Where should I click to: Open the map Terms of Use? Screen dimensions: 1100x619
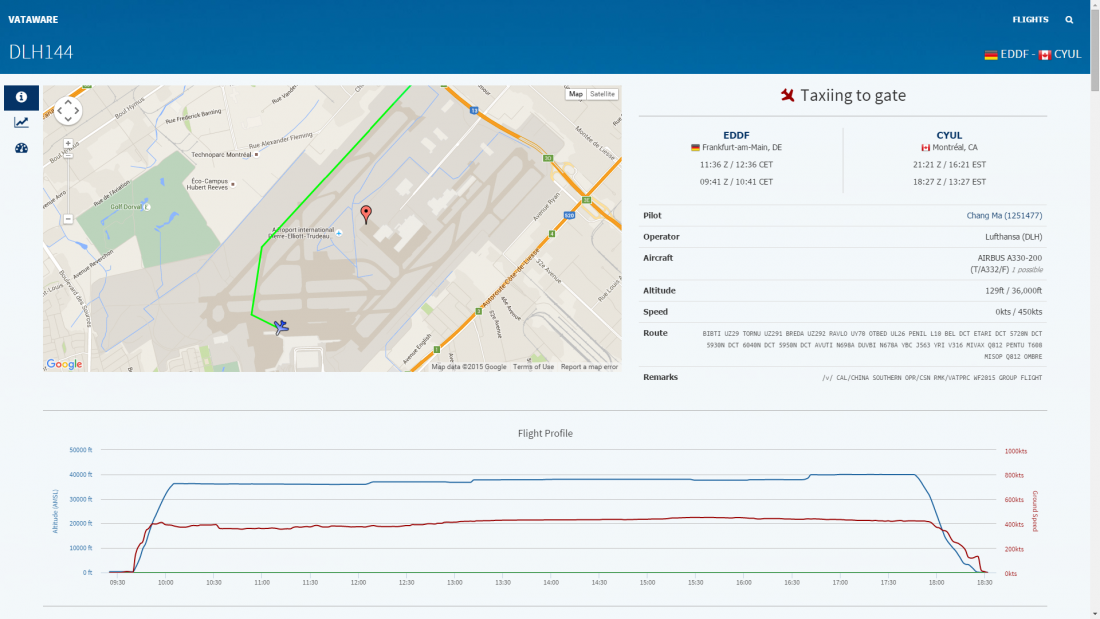533,366
